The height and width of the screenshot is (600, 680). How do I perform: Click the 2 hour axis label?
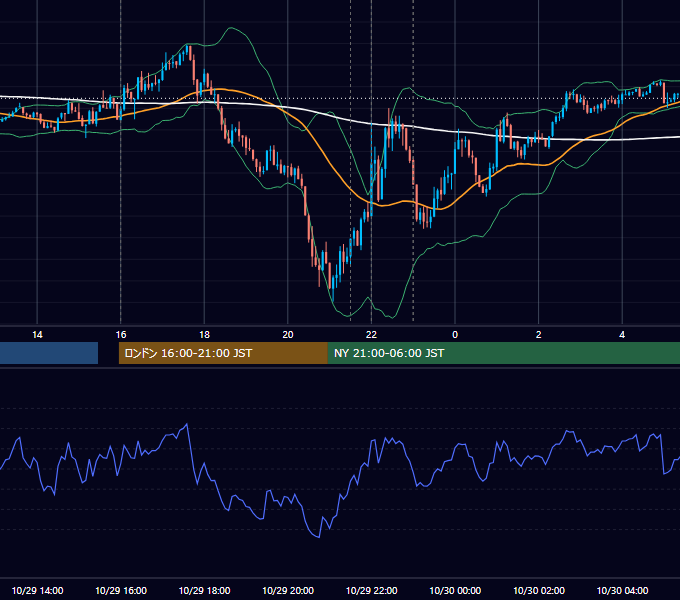point(539,335)
